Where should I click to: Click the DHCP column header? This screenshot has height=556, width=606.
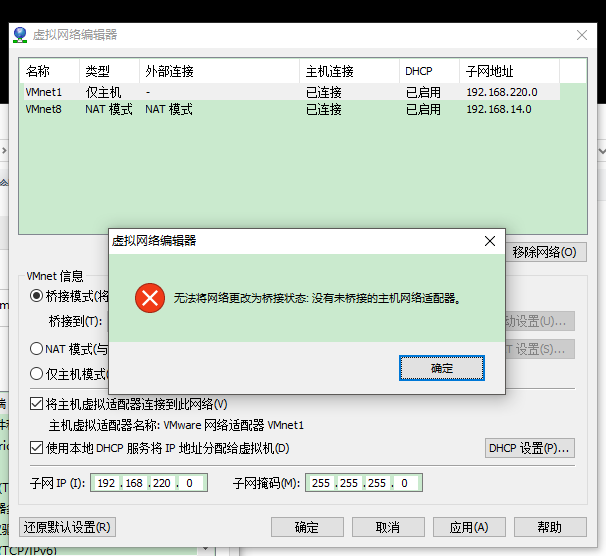click(429, 71)
